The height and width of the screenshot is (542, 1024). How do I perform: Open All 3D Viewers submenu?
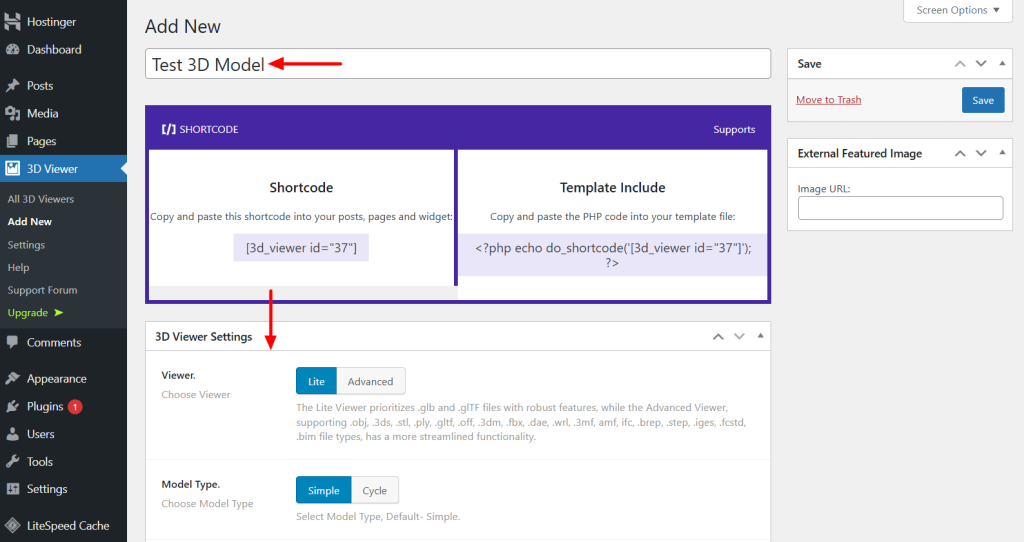40,199
